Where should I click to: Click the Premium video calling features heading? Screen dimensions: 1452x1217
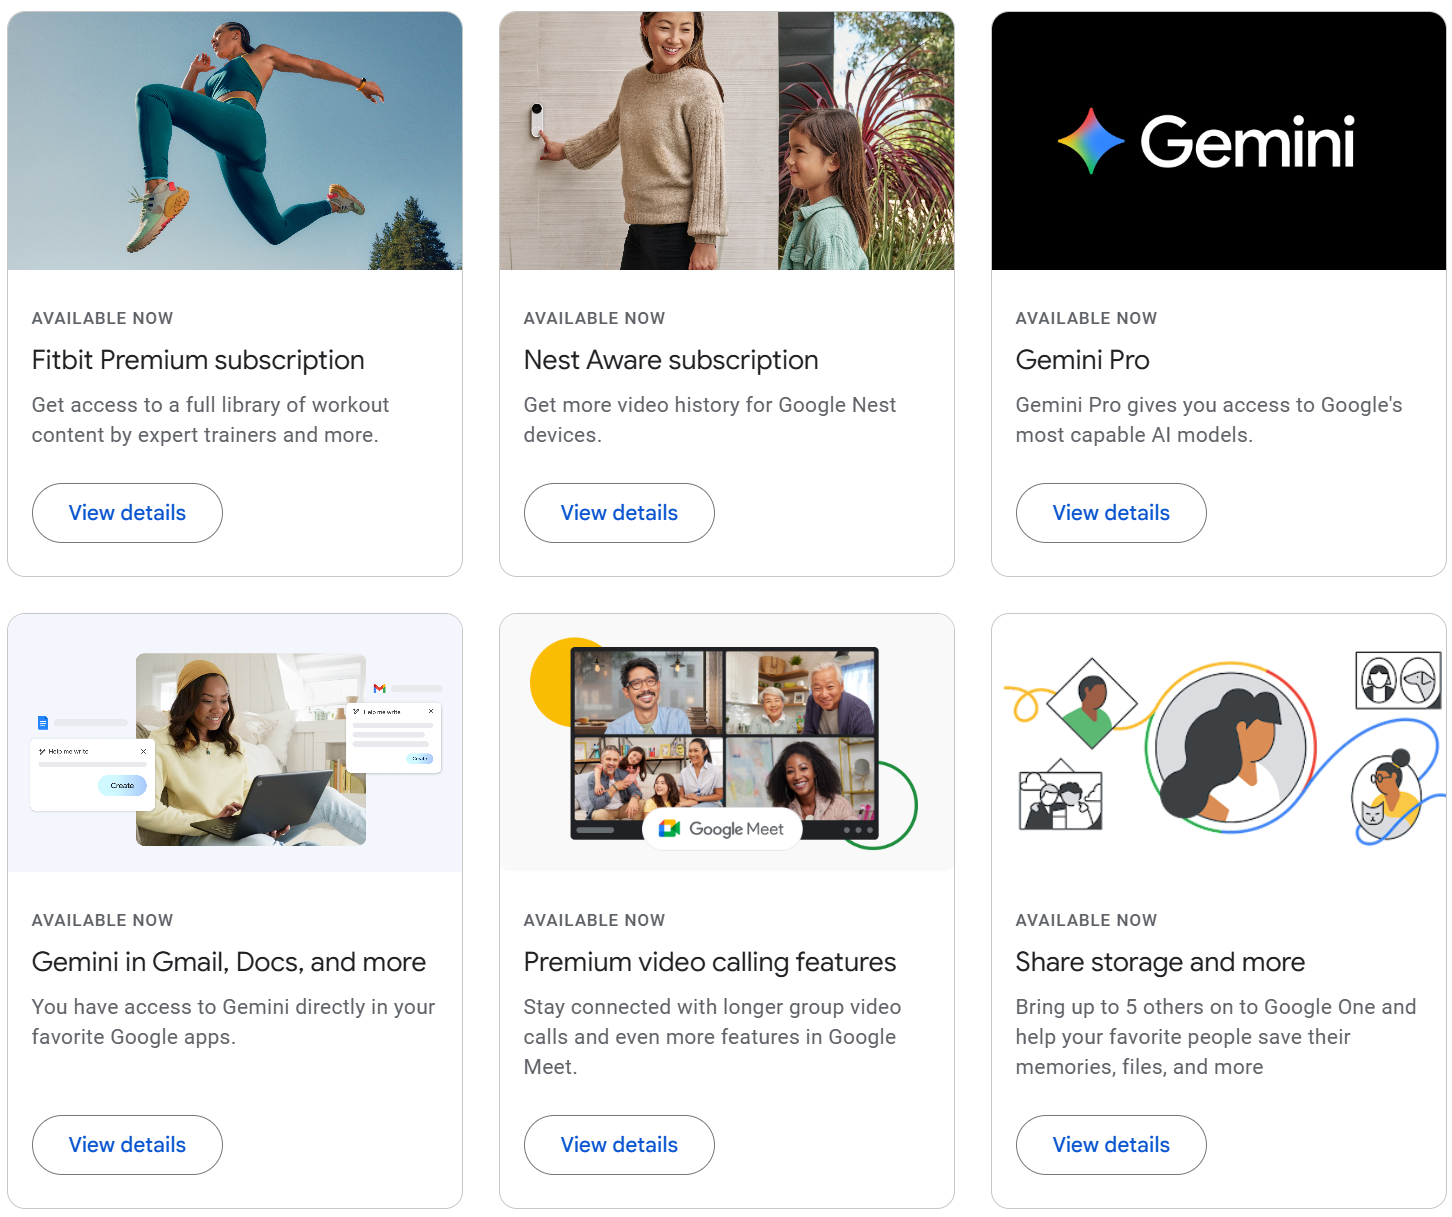pos(710,962)
